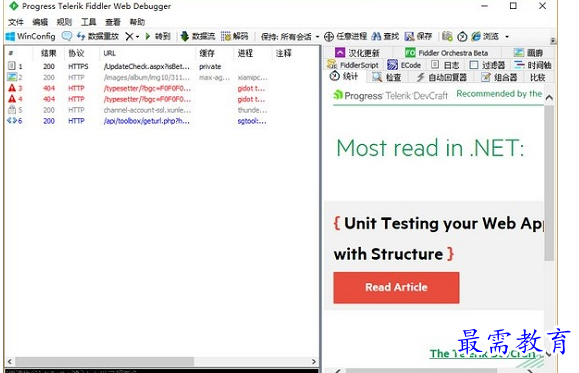Select session 1 document icon
The width and height of the screenshot is (579, 373).
tap(11, 66)
